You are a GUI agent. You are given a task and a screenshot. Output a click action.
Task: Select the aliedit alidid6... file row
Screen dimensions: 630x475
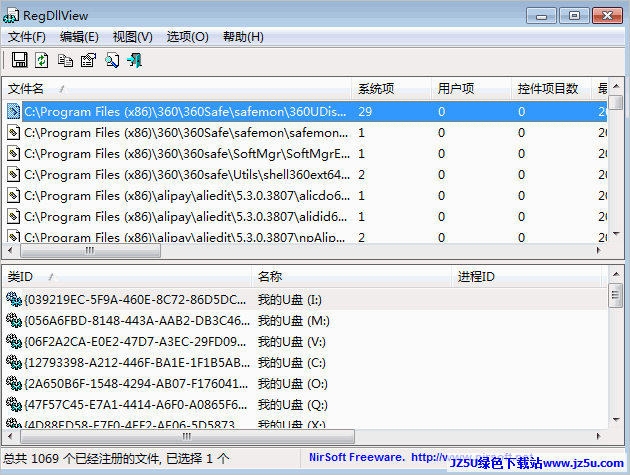(x=305, y=217)
